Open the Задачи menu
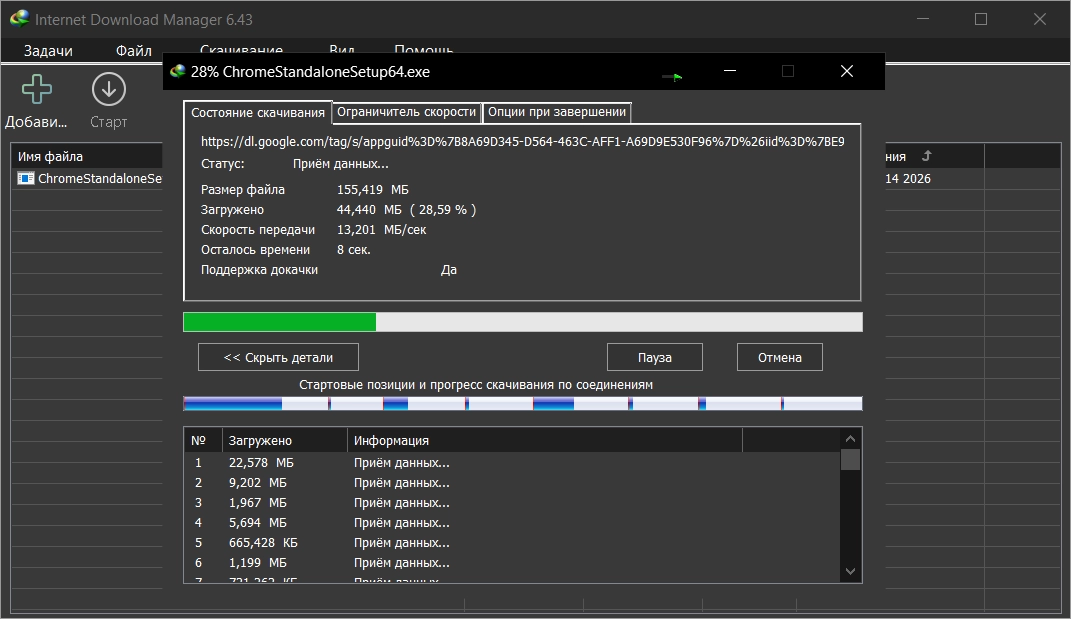1071x619 pixels. [48, 51]
